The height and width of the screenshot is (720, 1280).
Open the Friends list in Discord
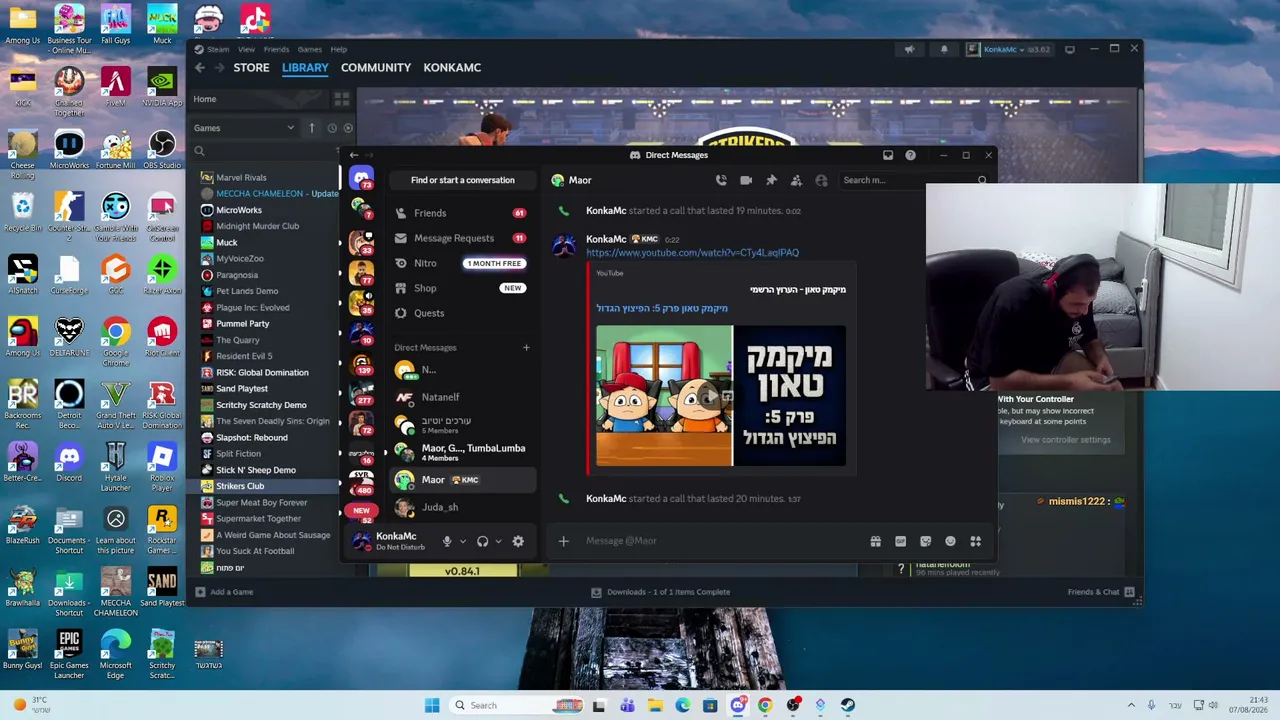462,213
